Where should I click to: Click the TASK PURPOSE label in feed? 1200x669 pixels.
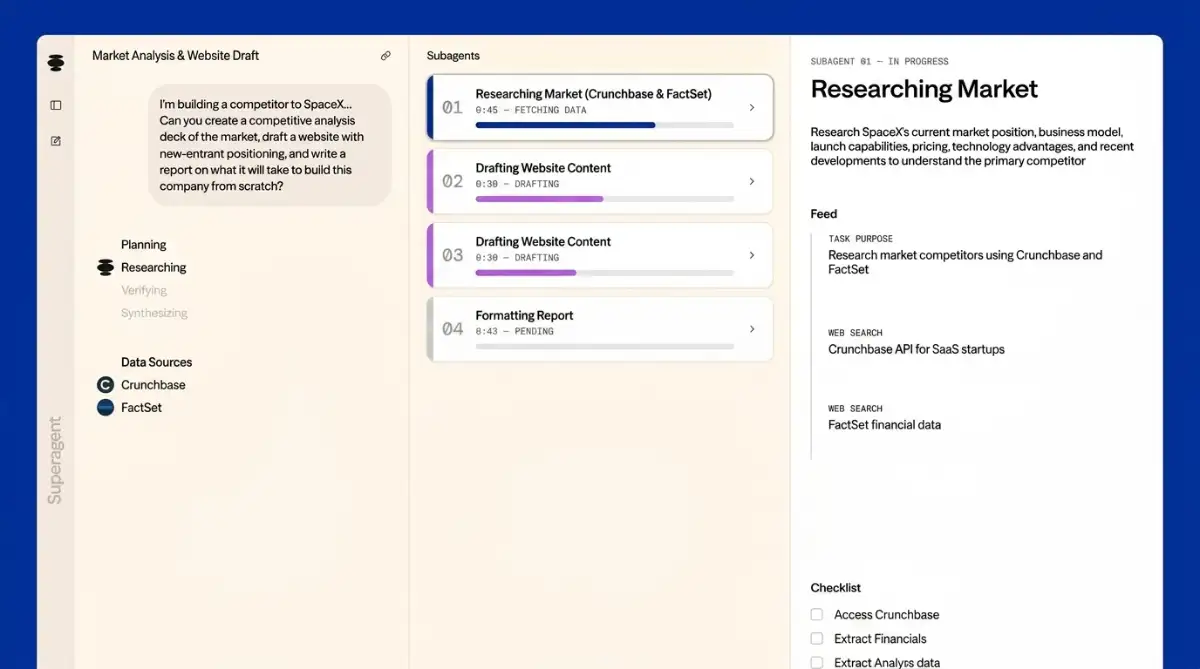[x=860, y=239]
